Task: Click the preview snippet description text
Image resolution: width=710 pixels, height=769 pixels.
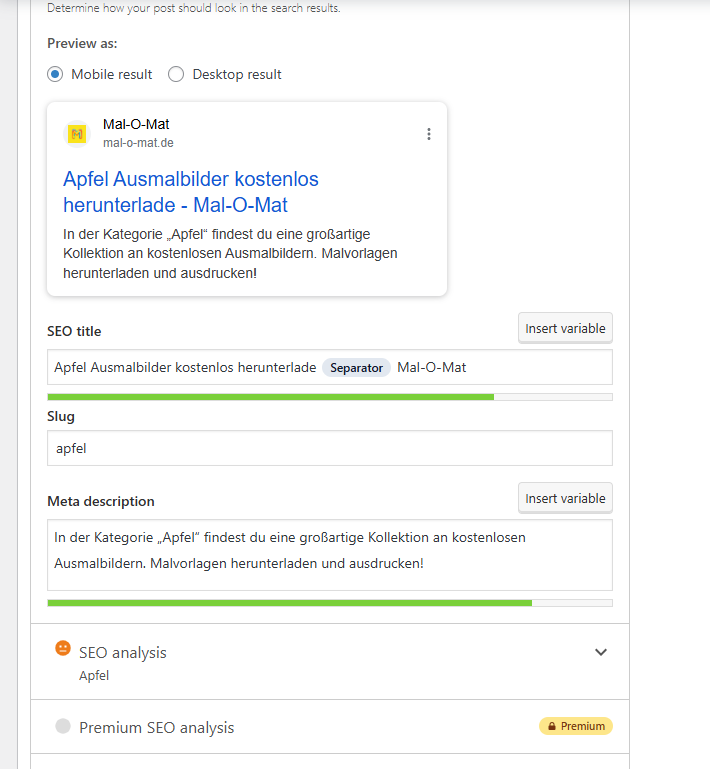Action: pos(230,253)
